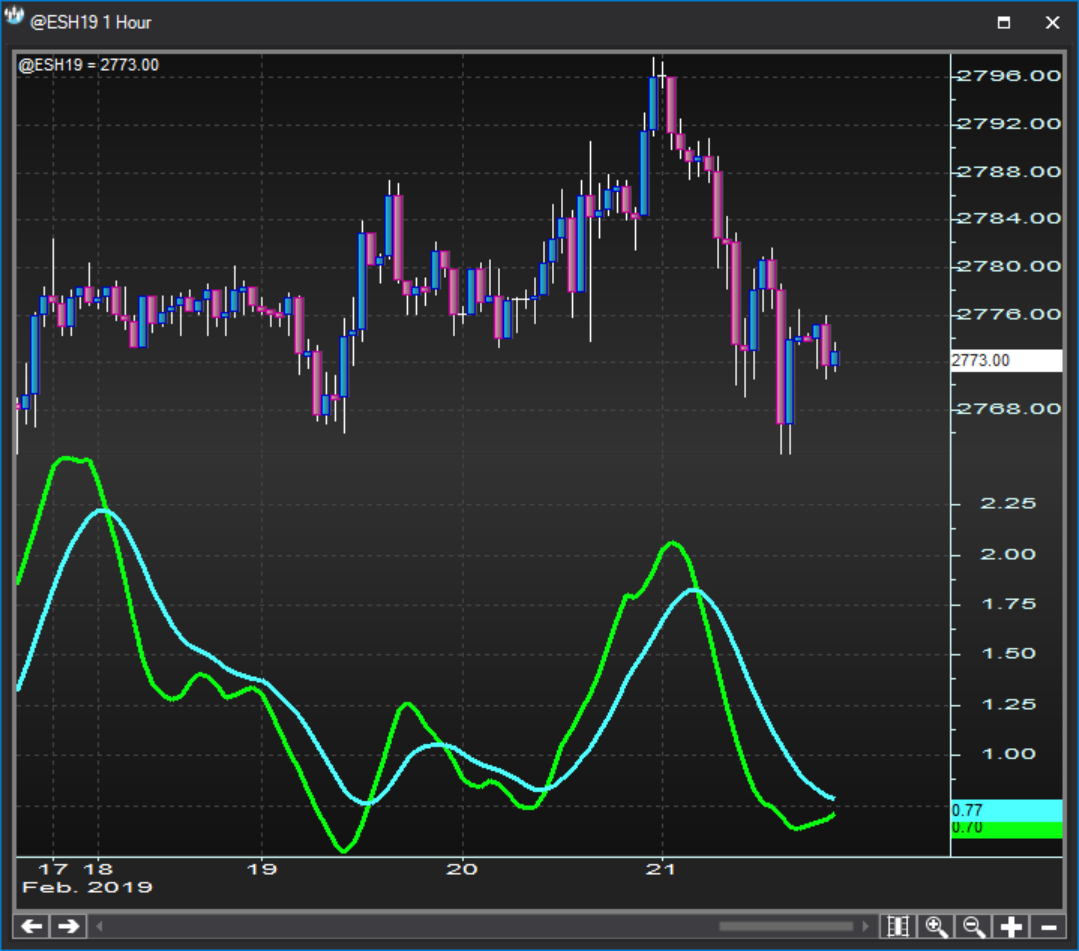Click the date label 19 on time axis
This screenshot has width=1079, height=951.
click(x=261, y=869)
